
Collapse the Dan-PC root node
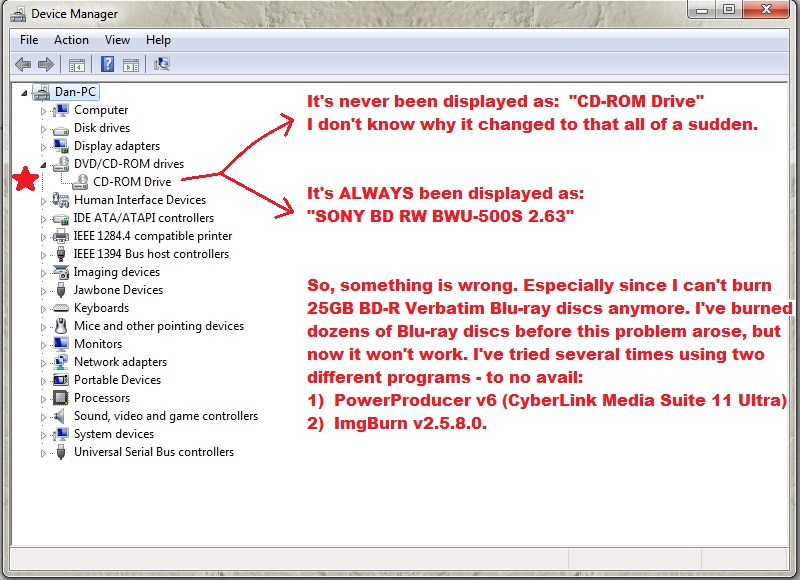point(24,93)
